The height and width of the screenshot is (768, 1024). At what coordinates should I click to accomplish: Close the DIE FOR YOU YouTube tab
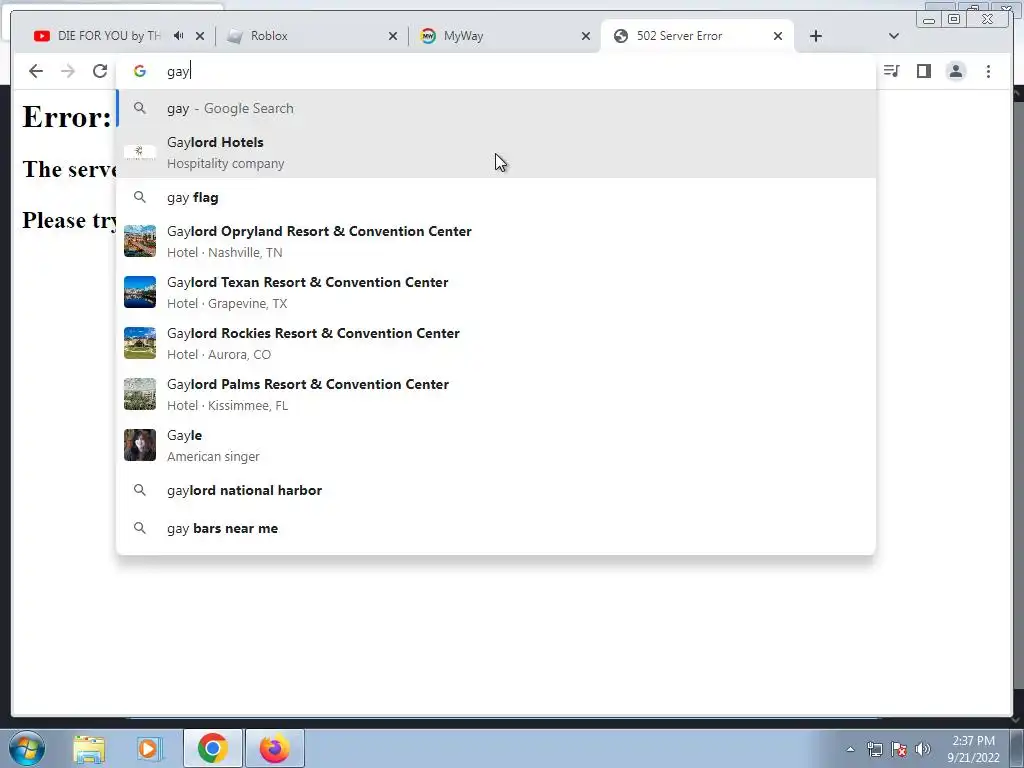[x=200, y=36]
